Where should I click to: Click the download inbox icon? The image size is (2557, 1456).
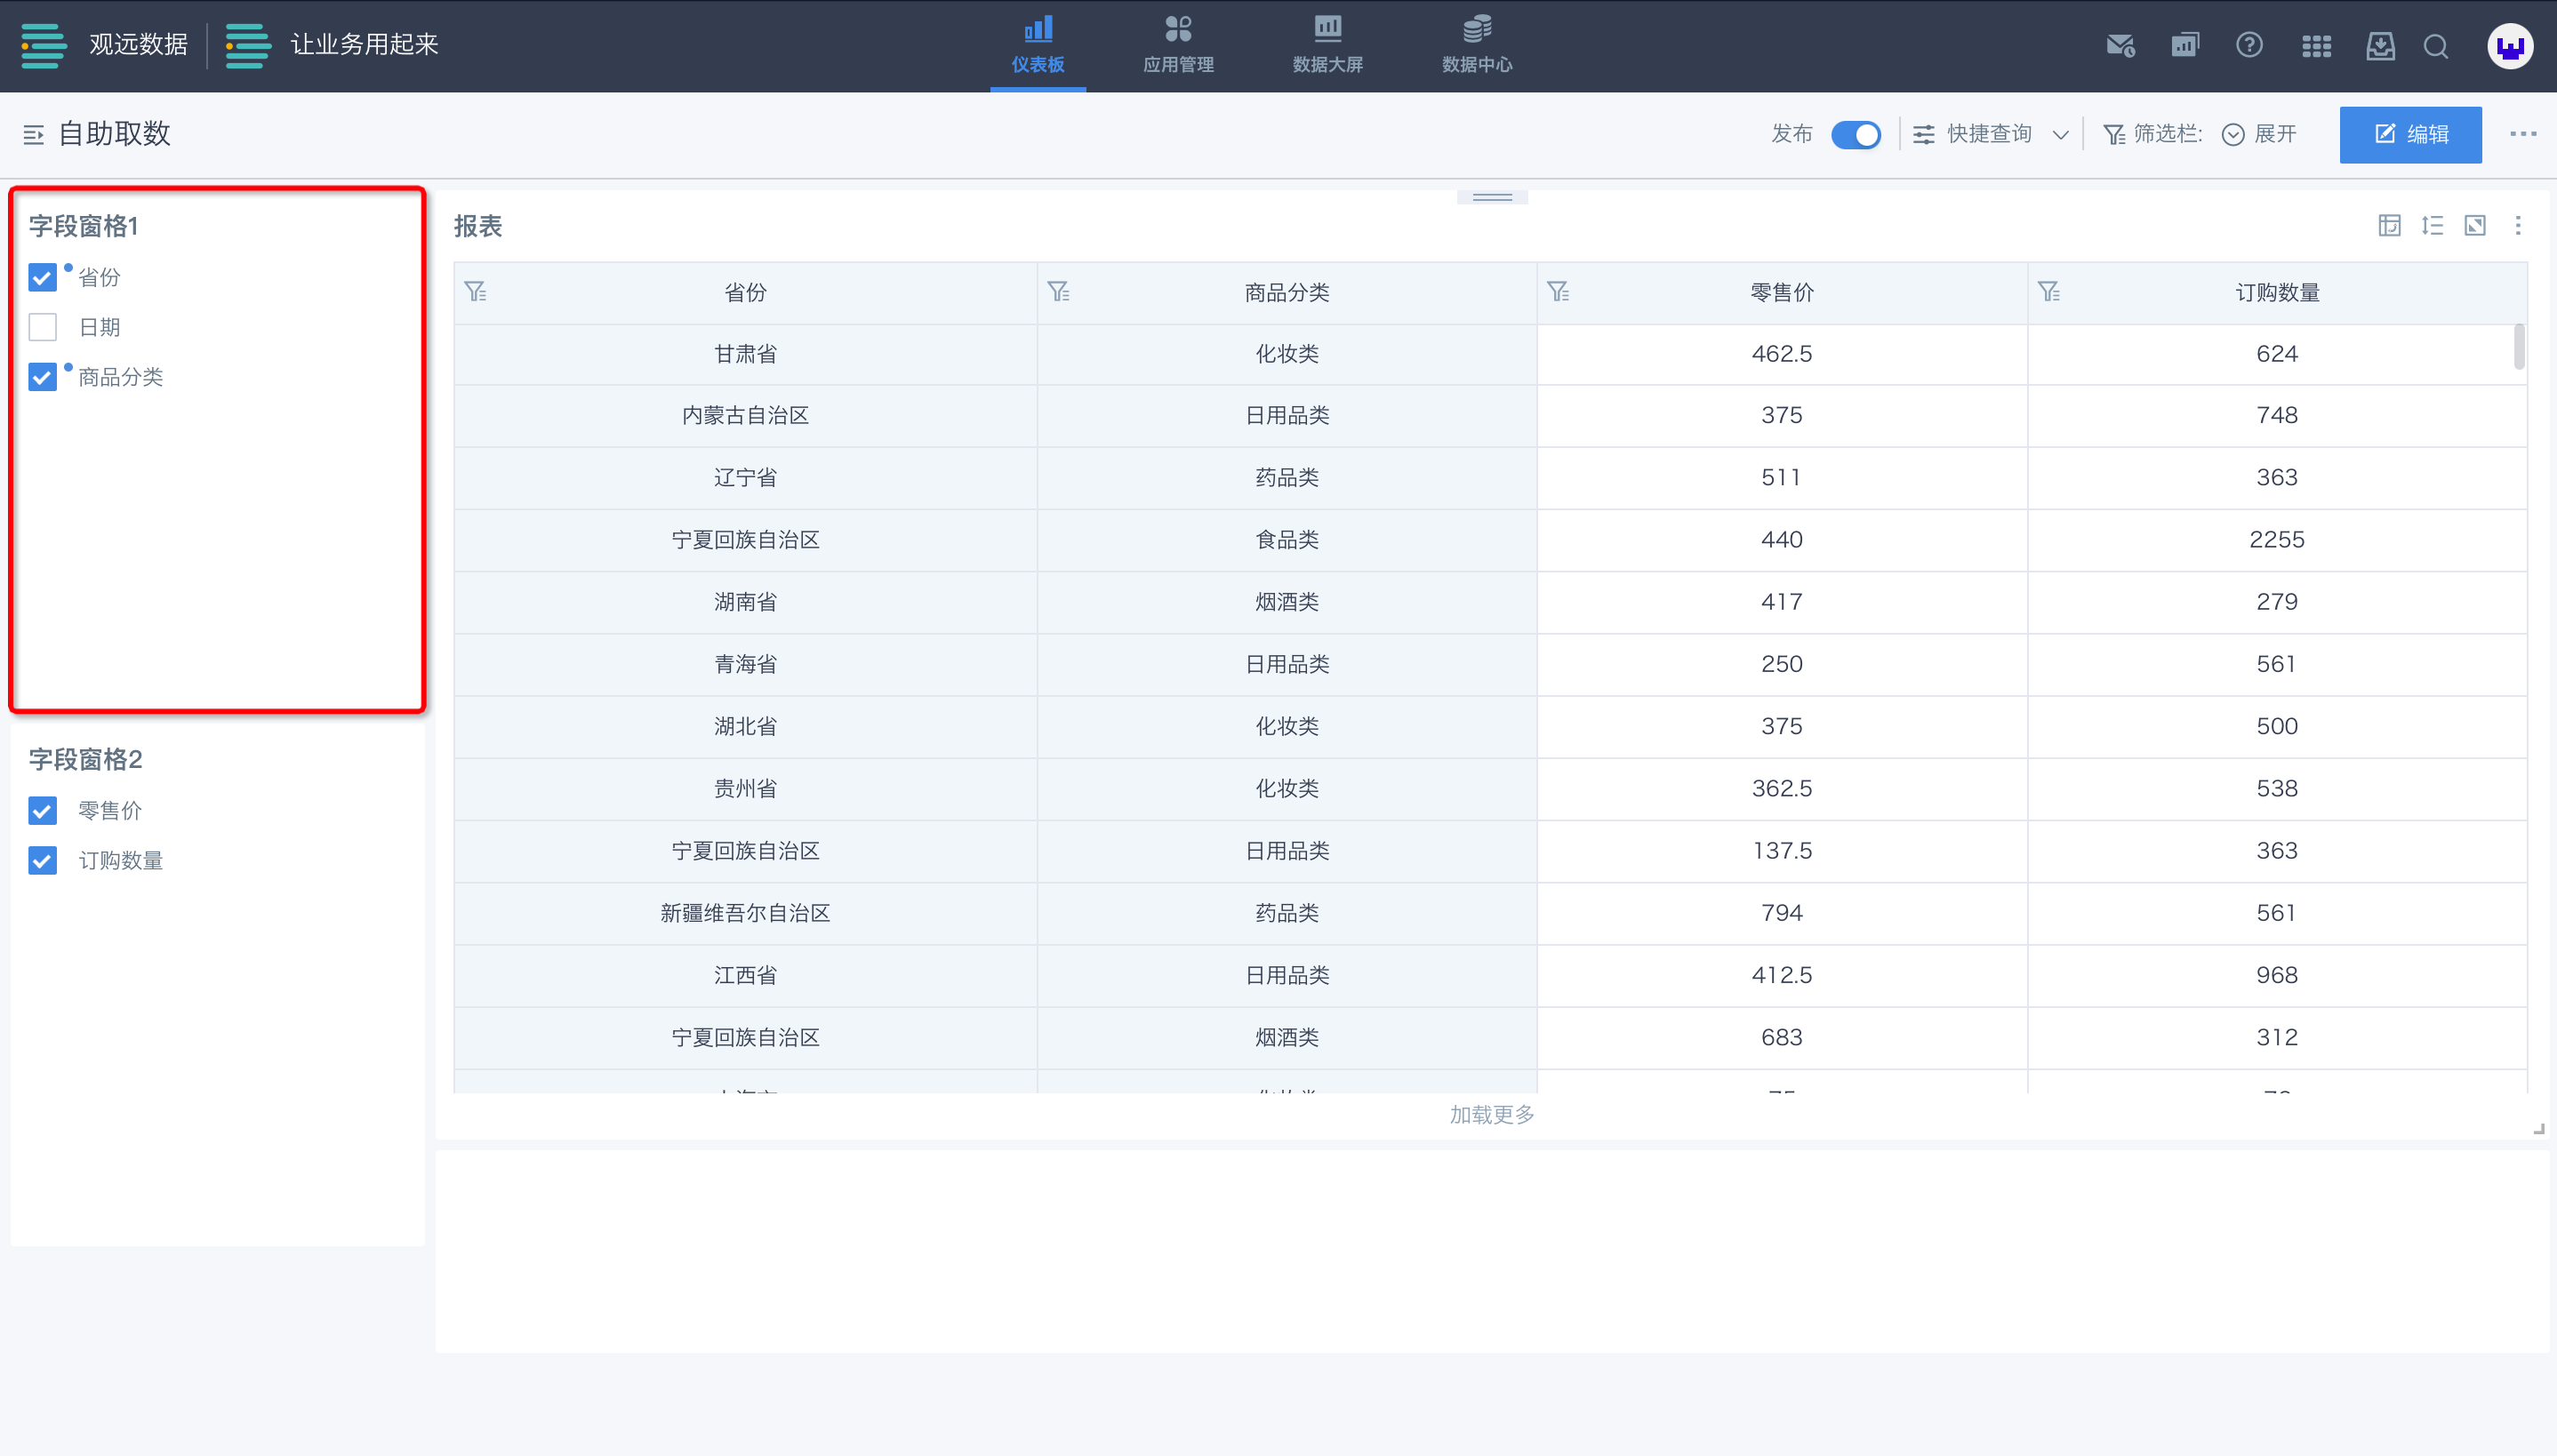pyautogui.click(x=2380, y=46)
